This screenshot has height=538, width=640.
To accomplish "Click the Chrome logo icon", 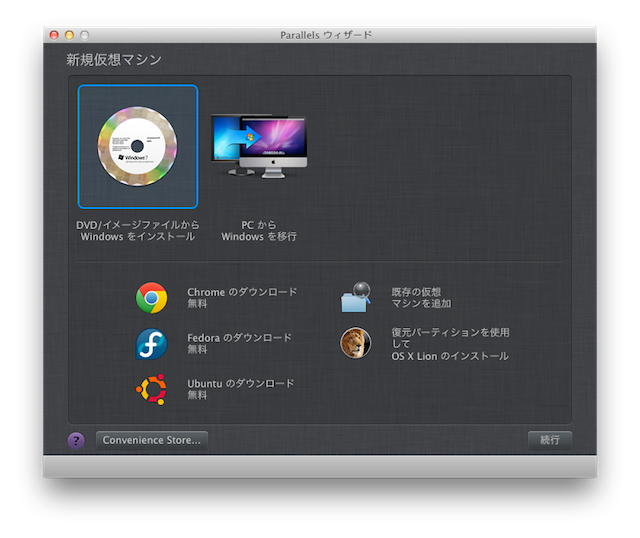I will click(151, 298).
